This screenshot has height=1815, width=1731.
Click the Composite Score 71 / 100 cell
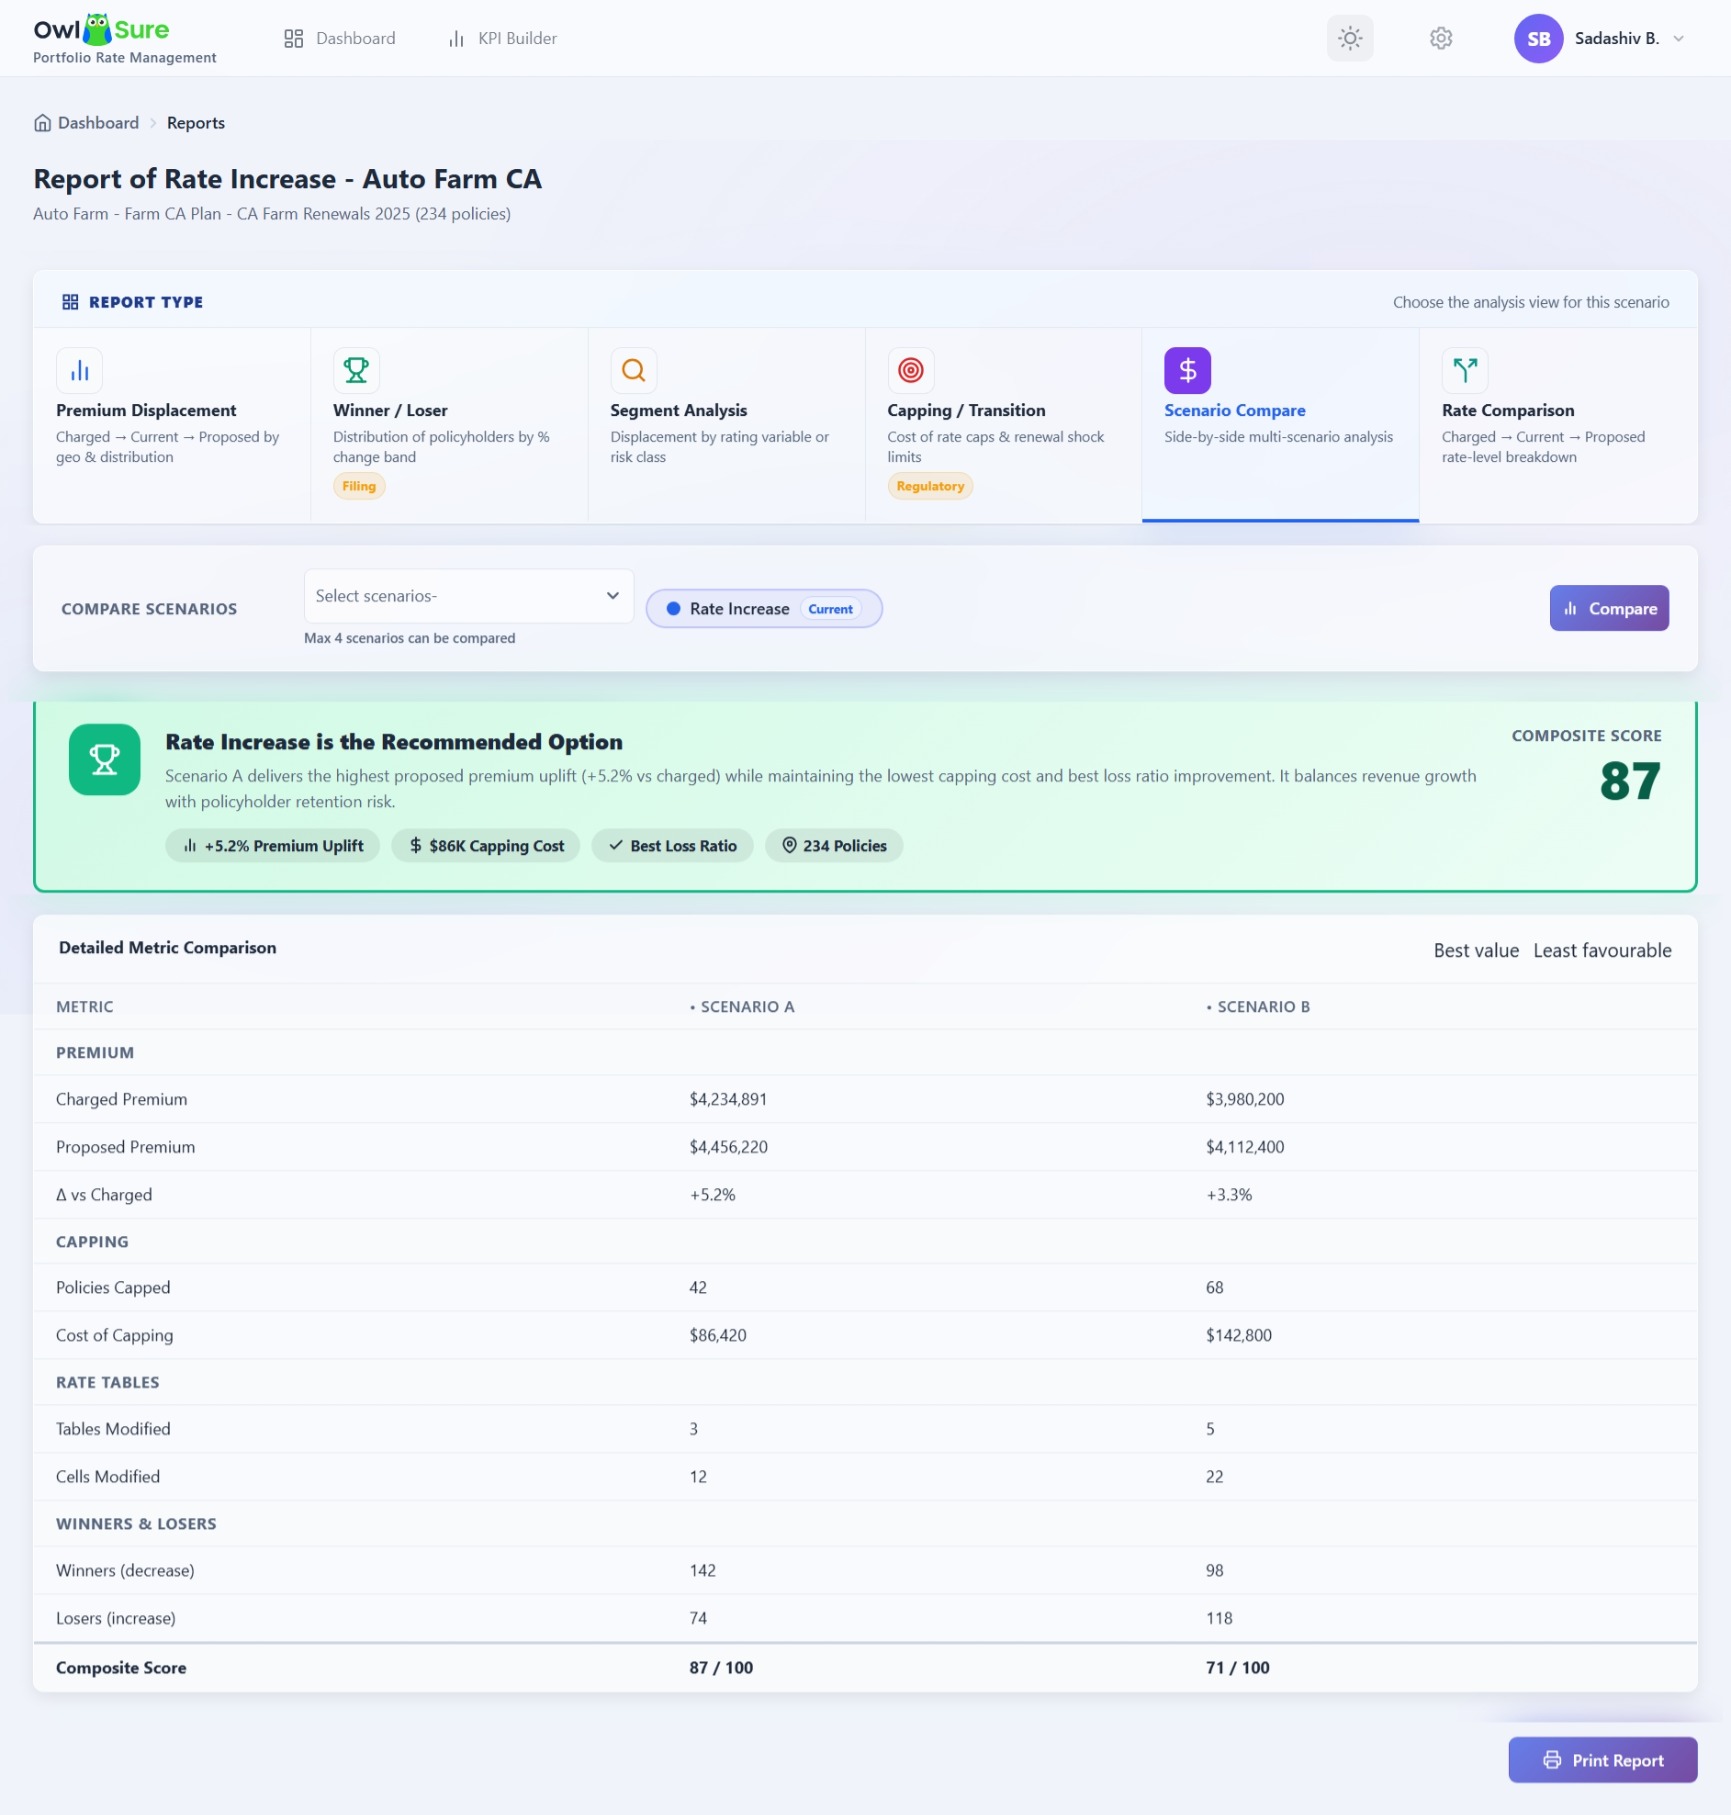tap(1237, 1668)
